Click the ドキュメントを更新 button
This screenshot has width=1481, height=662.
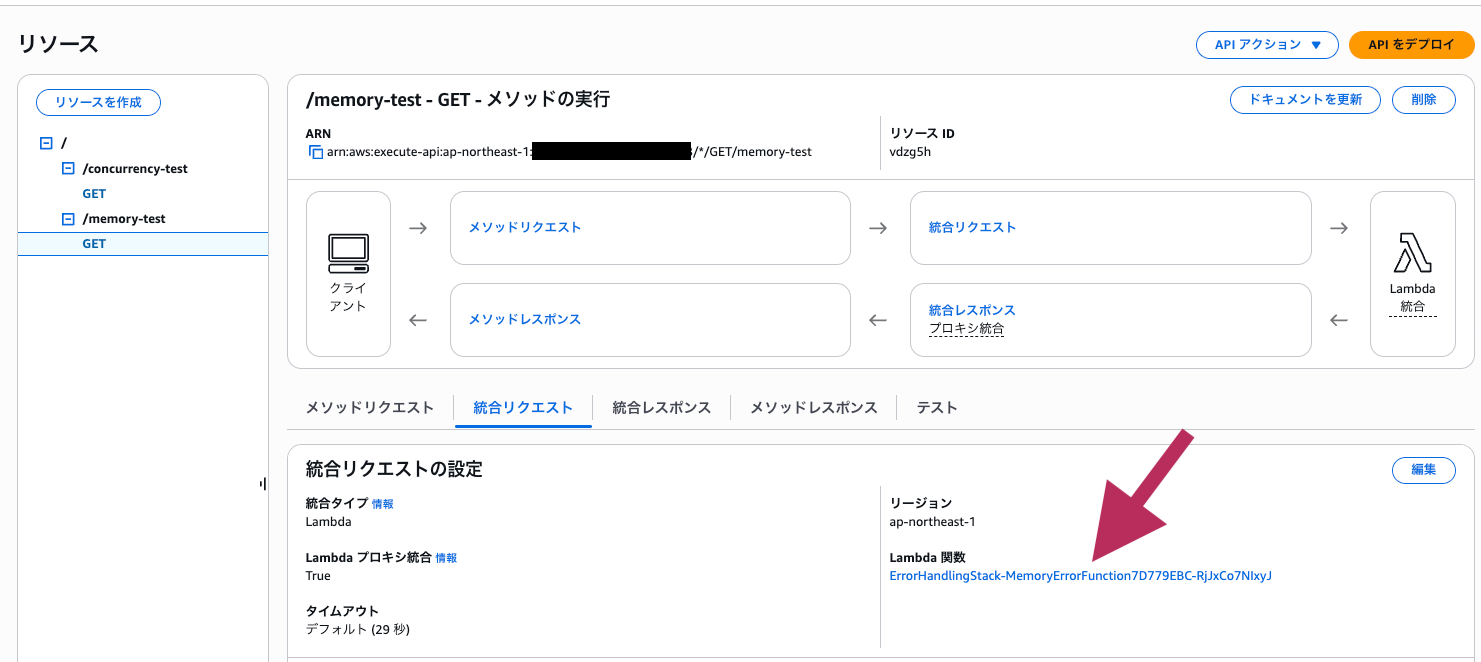[1305, 100]
